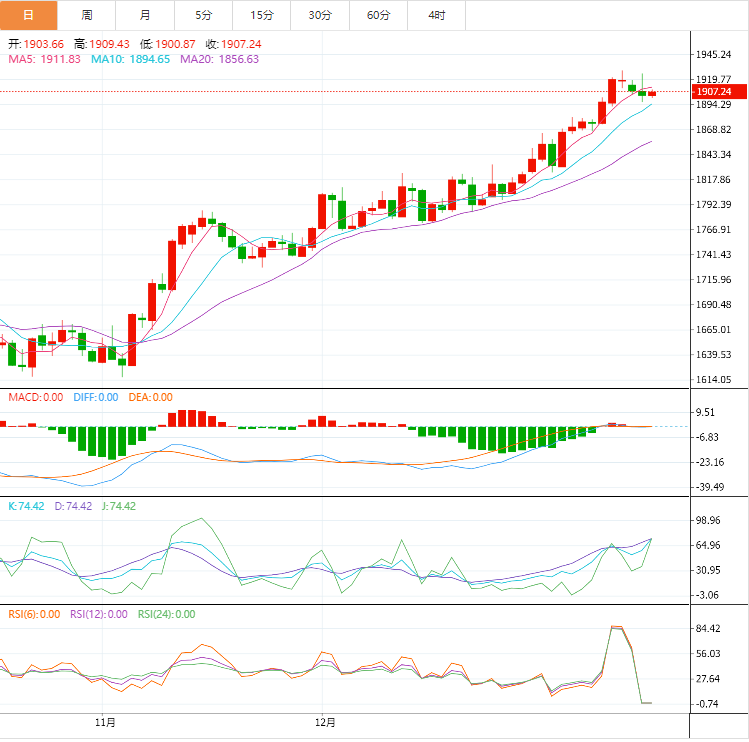Choose the 30分 interval tab
749x742 pixels.
[x=320, y=15]
